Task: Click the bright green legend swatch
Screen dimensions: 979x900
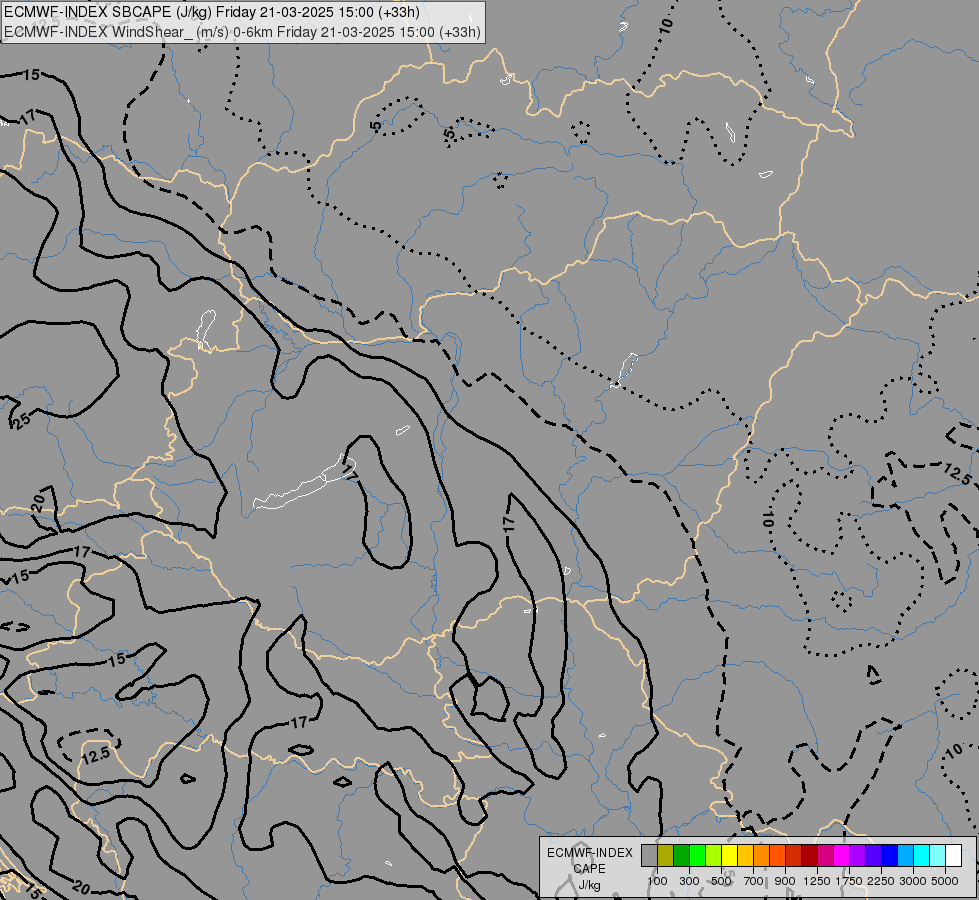Action: pyautogui.click(x=697, y=855)
